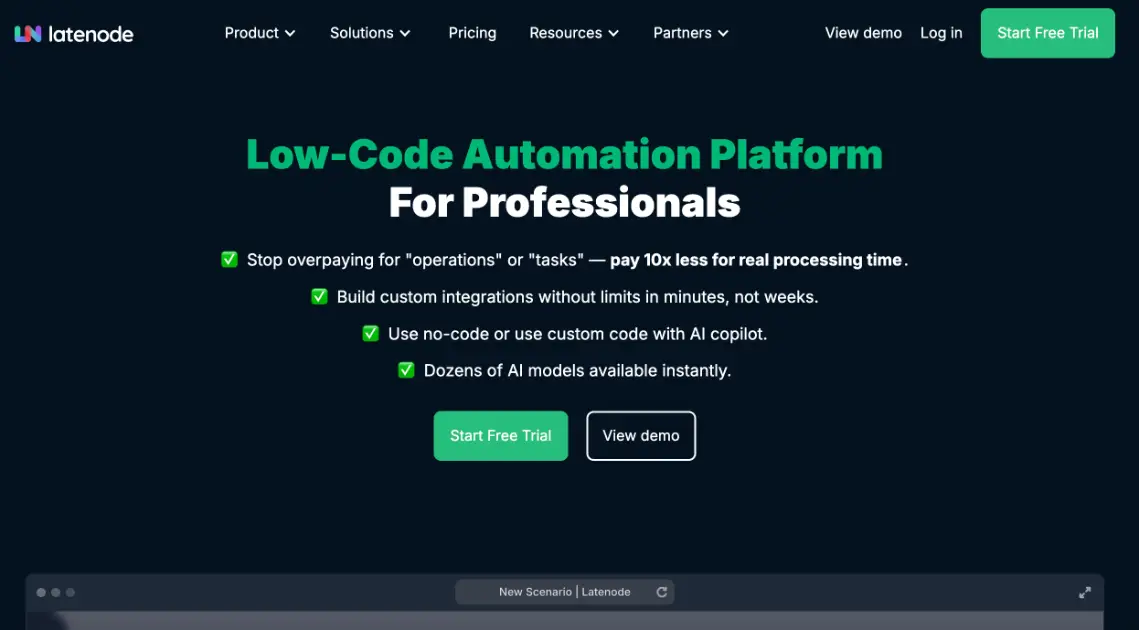Go to the Pricing page
This screenshot has height=630, width=1139.
coord(472,33)
